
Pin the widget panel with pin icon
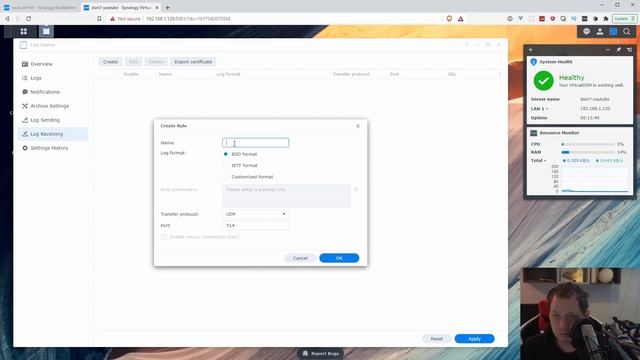tap(619, 50)
